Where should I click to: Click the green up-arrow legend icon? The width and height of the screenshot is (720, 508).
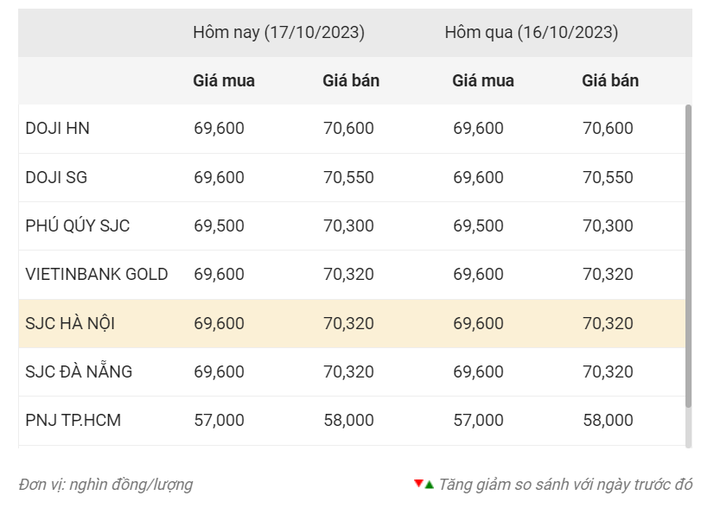429,485
